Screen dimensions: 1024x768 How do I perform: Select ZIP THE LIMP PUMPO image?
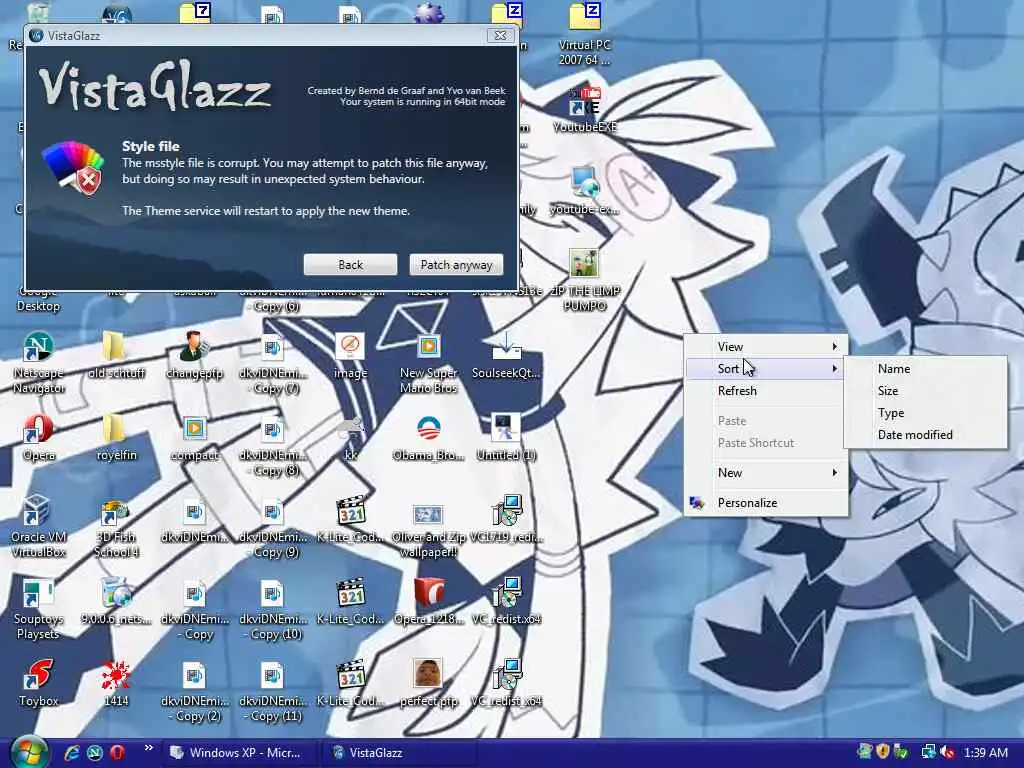pos(584,281)
